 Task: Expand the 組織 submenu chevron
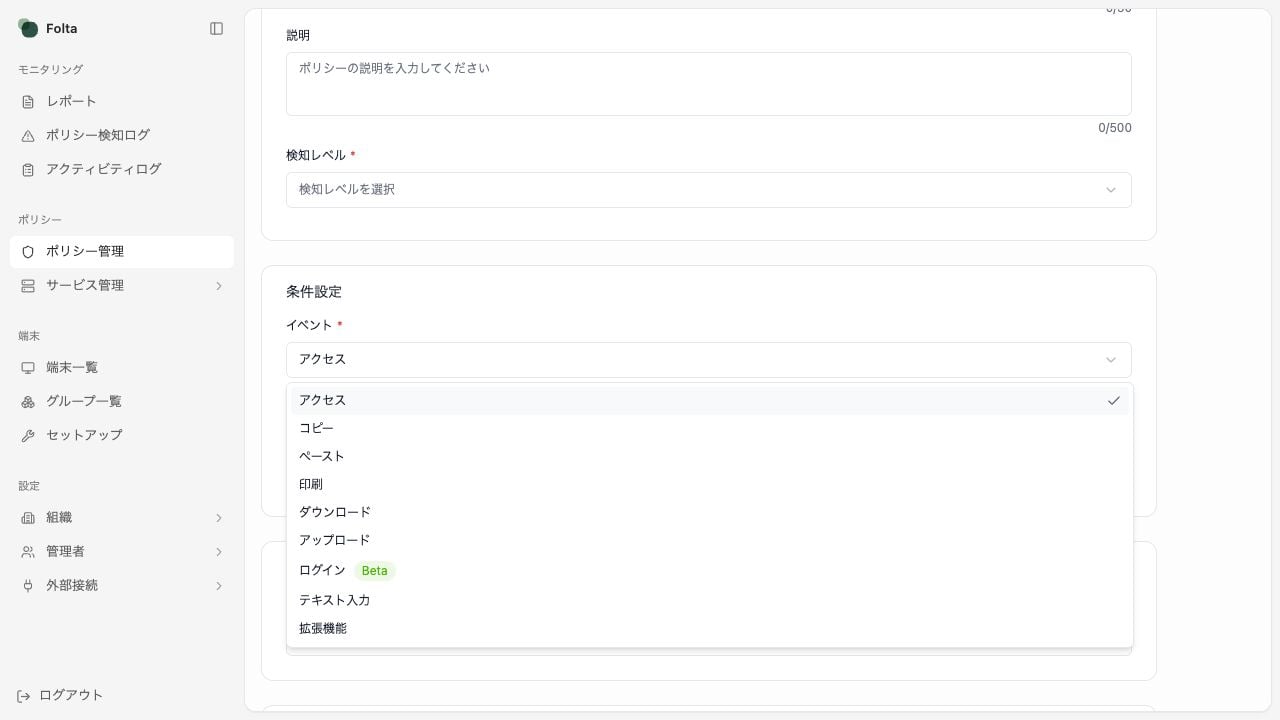pyautogui.click(x=218, y=518)
